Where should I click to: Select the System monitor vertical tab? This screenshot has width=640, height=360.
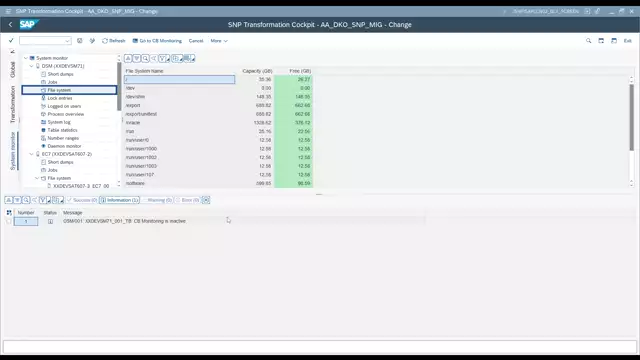pos(12,151)
